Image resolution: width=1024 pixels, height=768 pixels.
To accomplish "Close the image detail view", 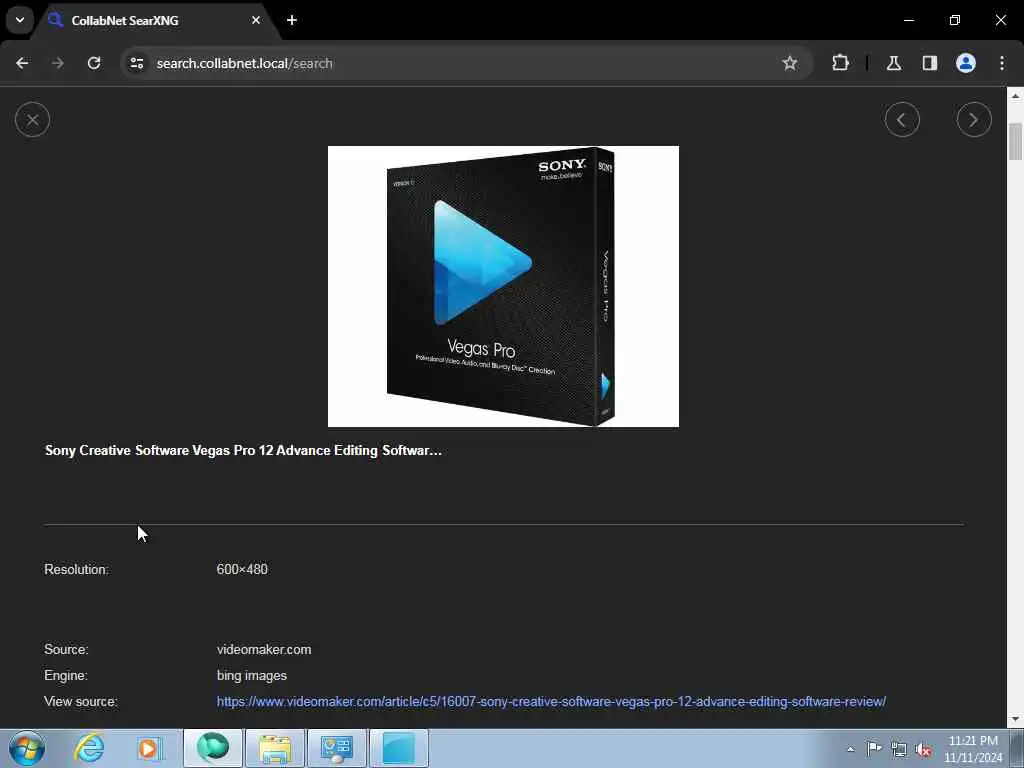I will pos(32,120).
